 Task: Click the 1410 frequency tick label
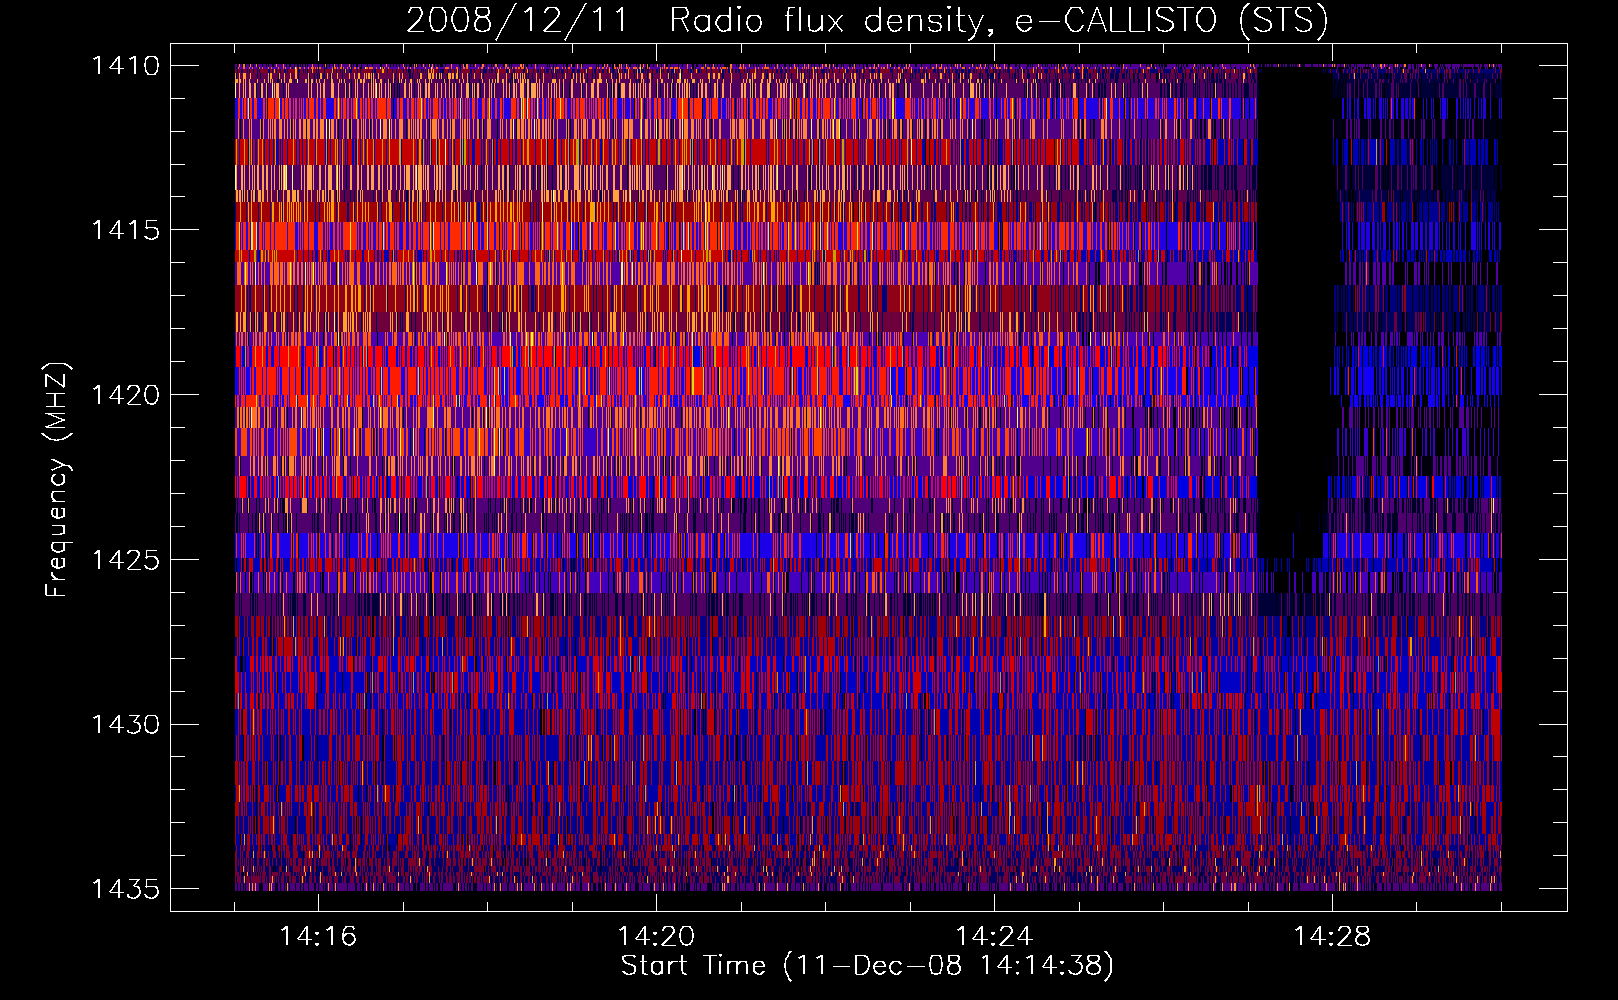[x=125, y=65]
